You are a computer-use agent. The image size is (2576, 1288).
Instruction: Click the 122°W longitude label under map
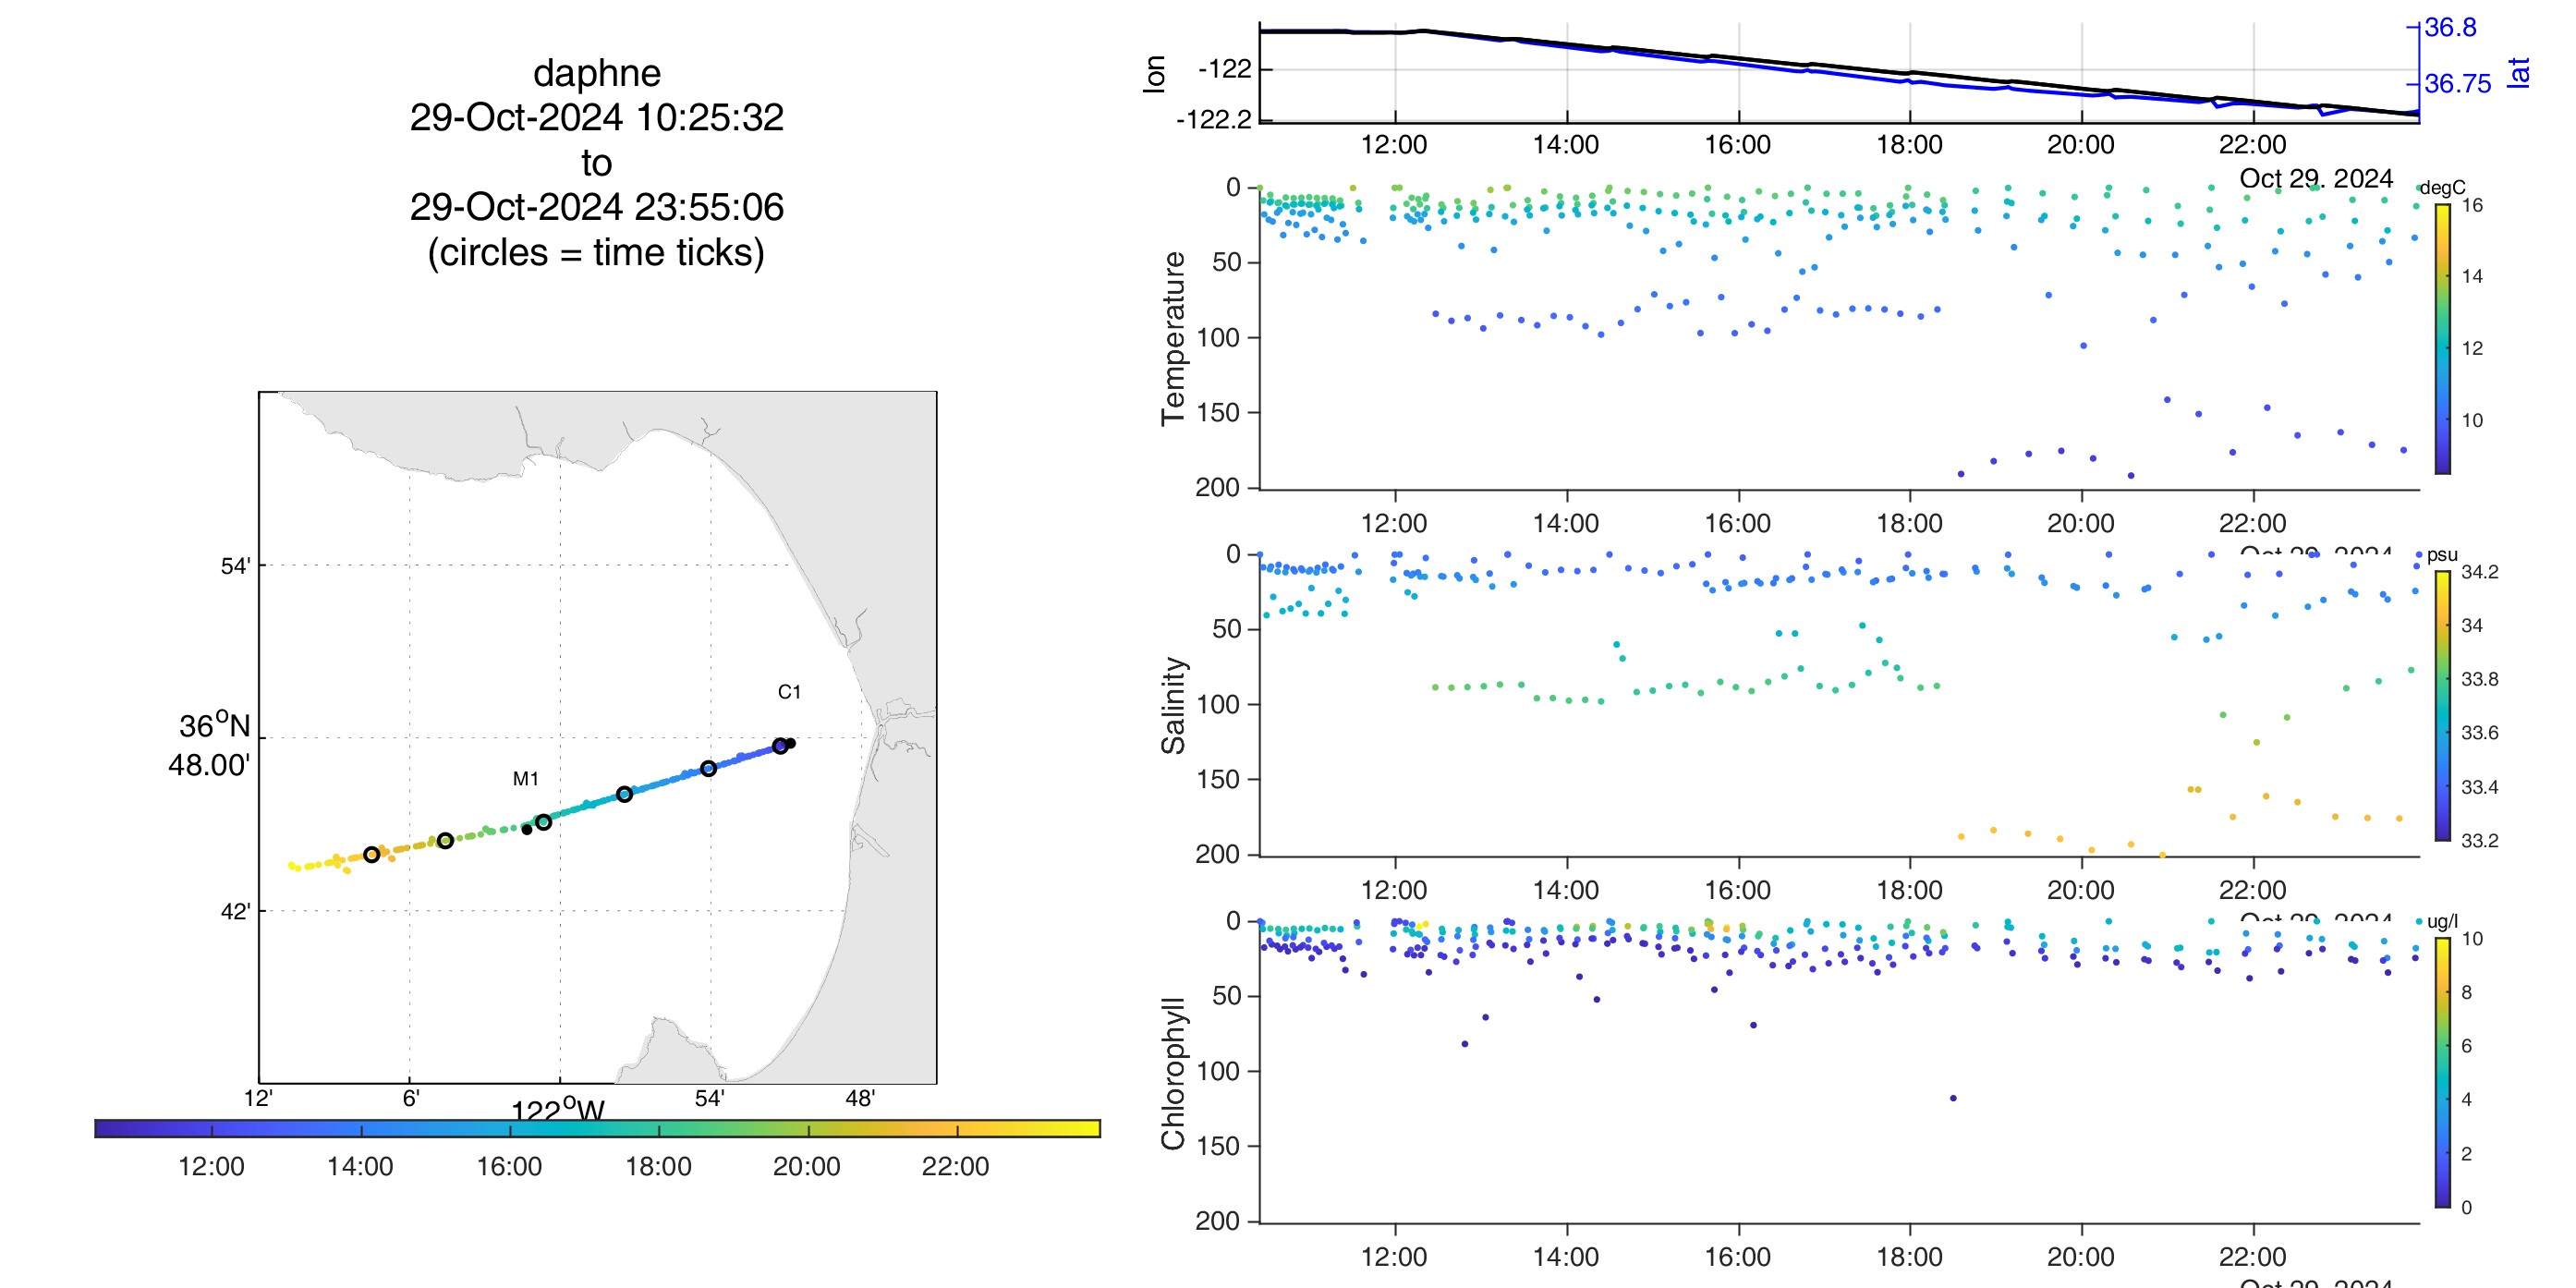(557, 1110)
